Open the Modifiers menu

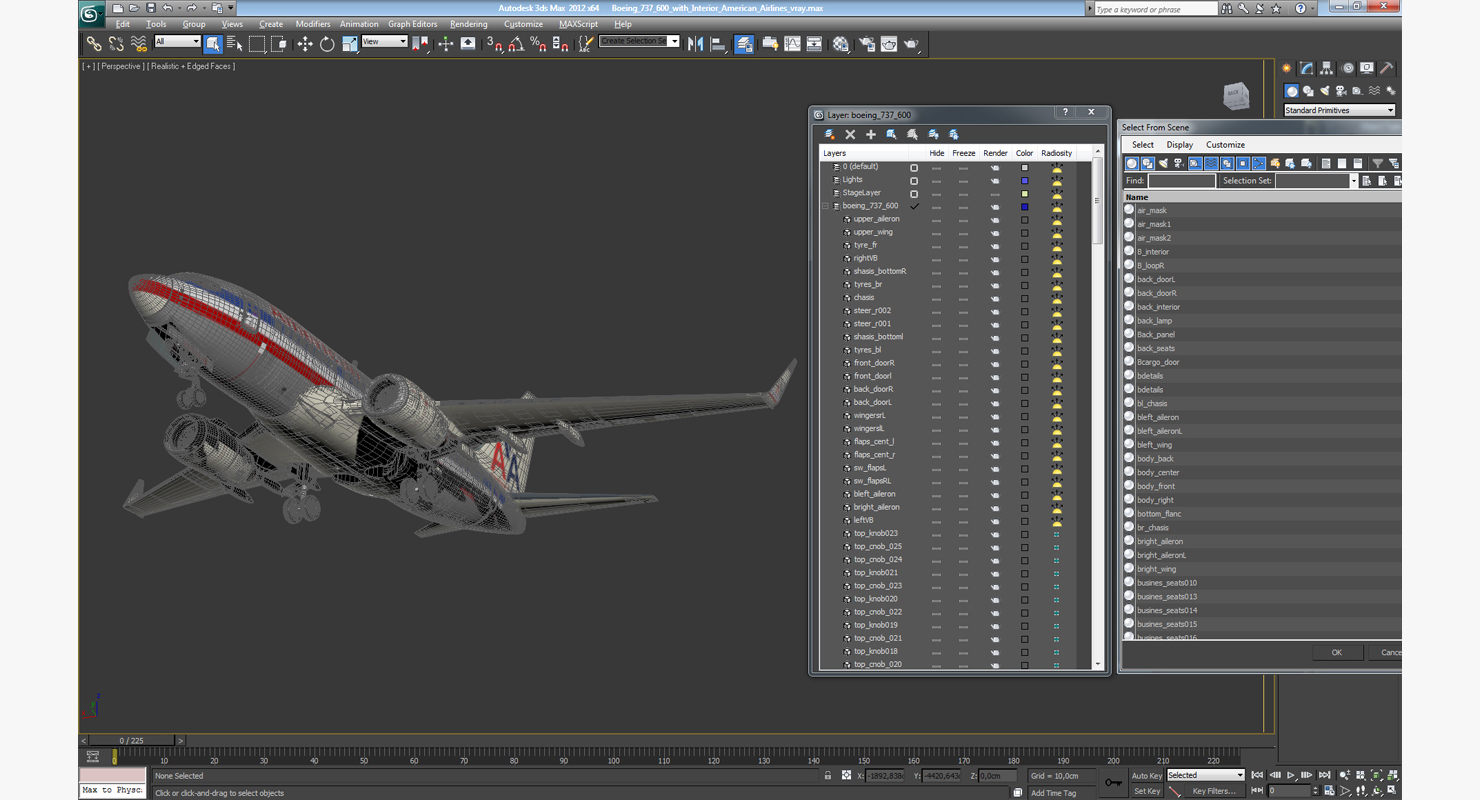pos(313,24)
